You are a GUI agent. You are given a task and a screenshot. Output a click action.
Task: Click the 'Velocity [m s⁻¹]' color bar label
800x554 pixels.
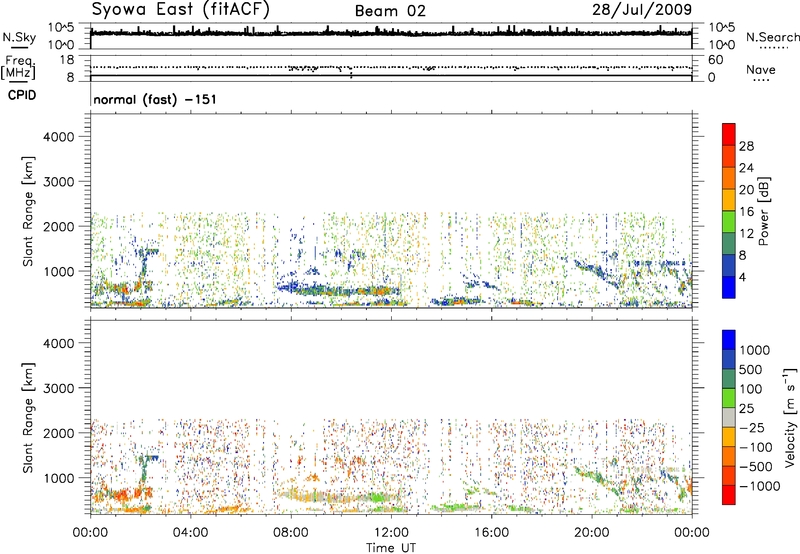[790, 417]
